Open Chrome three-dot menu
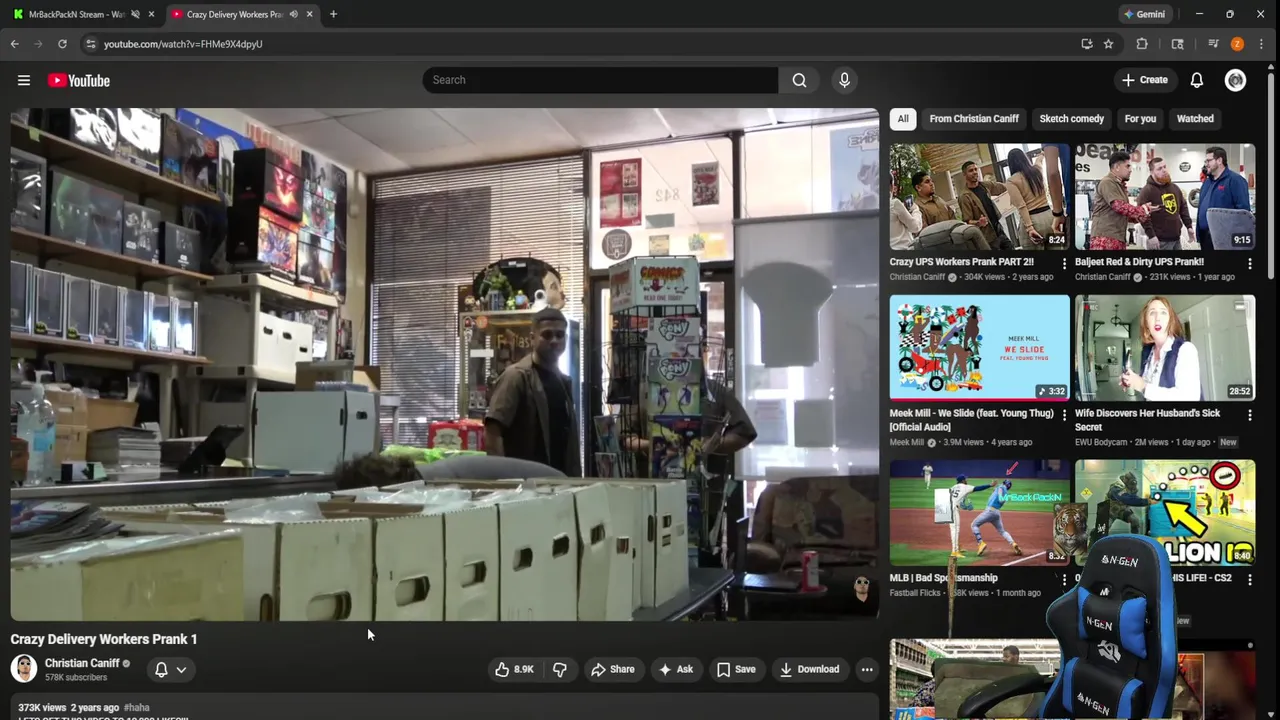Viewport: 1280px width, 720px height. [1263, 44]
